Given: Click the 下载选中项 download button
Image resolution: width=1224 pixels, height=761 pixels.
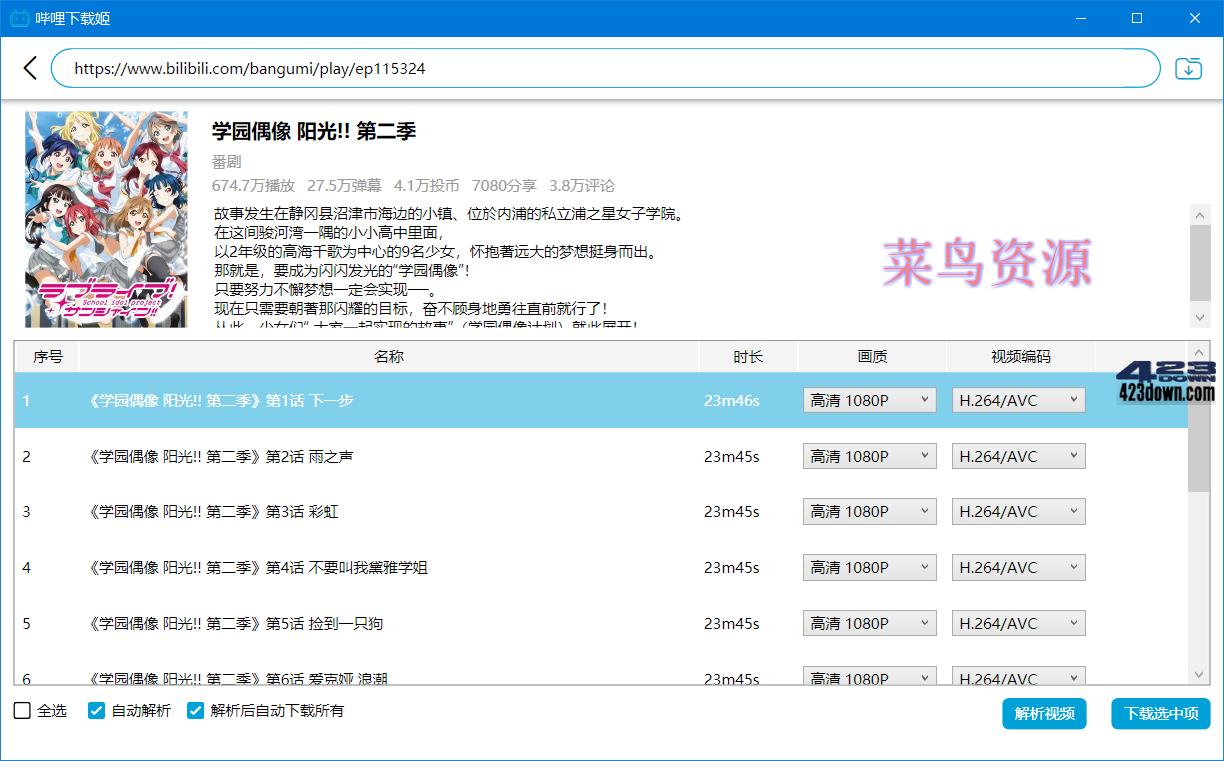Looking at the screenshot, I should (x=1160, y=714).
